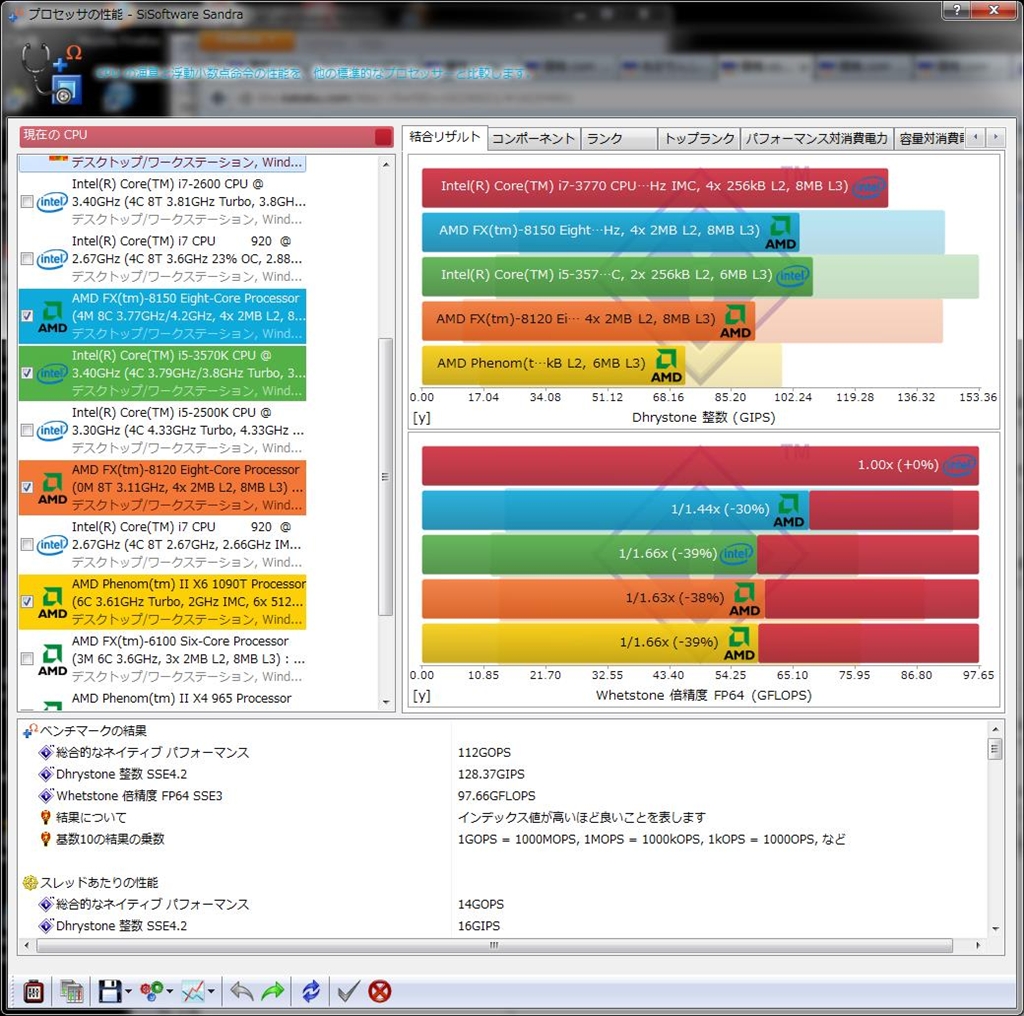Open the パフォーマンス対消費電力 tab
The height and width of the screenshot is (1016, 1024).
point(816,138)
